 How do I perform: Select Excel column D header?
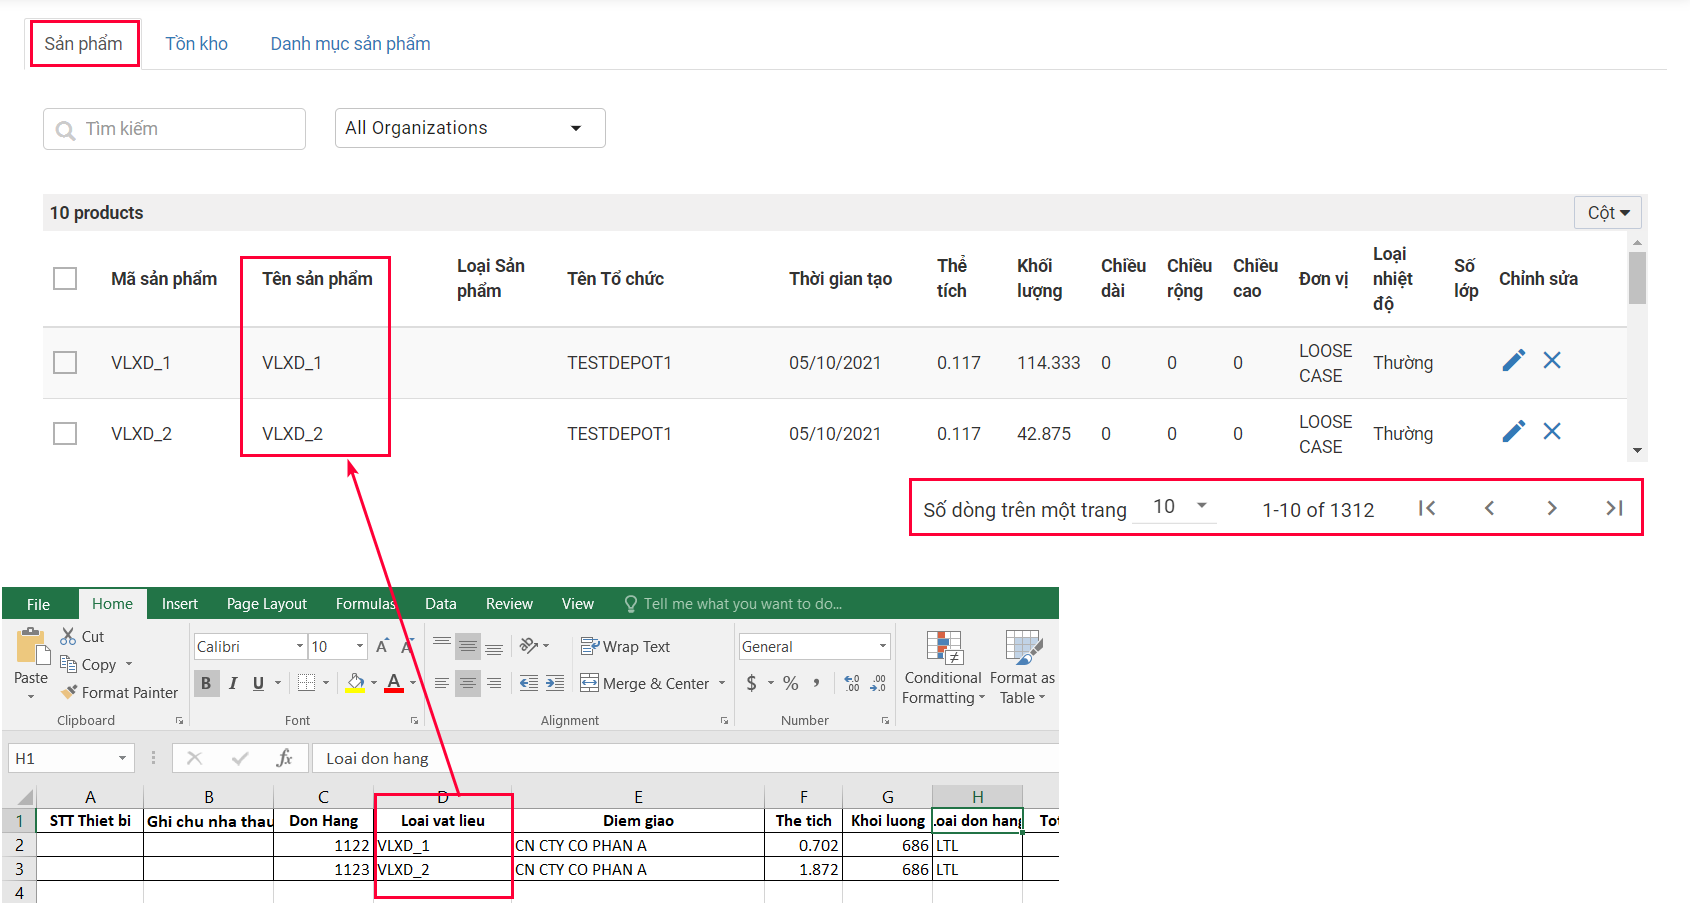pyautogui.click(x=443, y=797)
